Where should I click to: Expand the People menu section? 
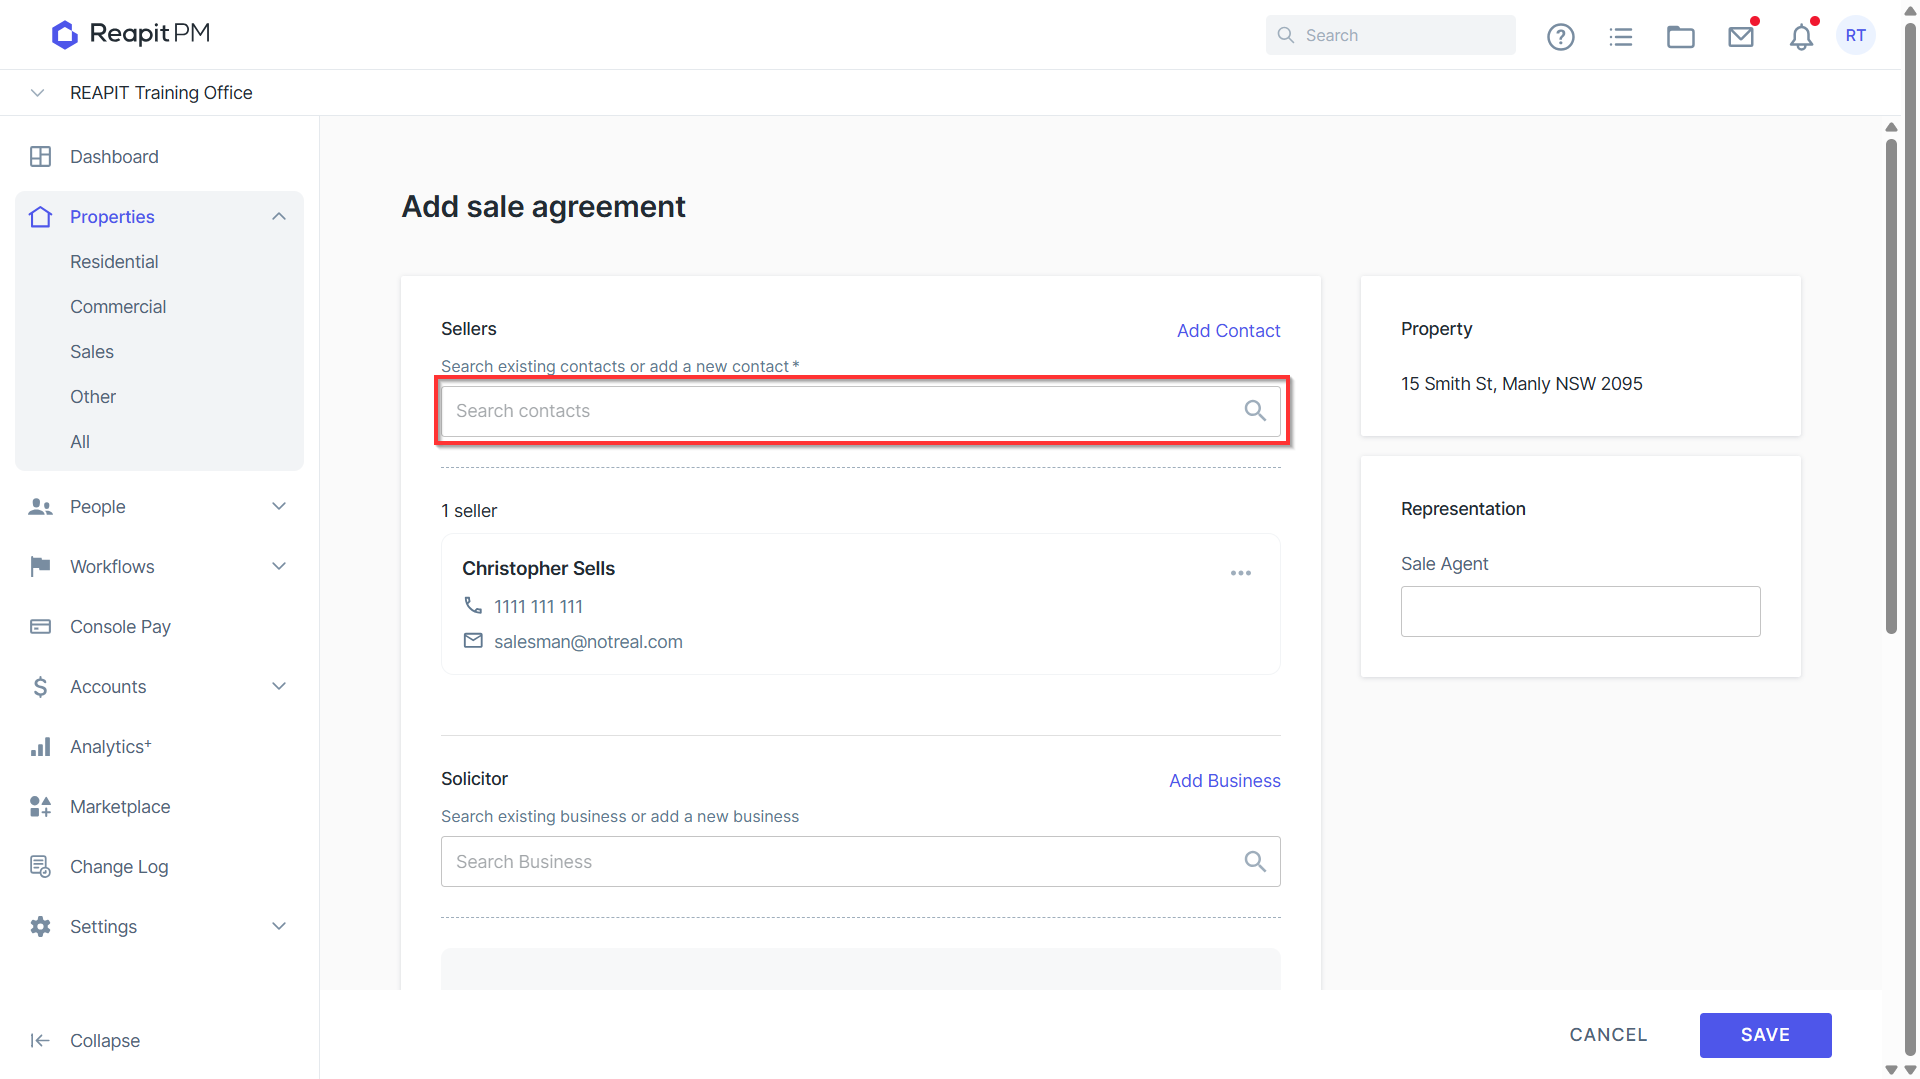(279, 506)
